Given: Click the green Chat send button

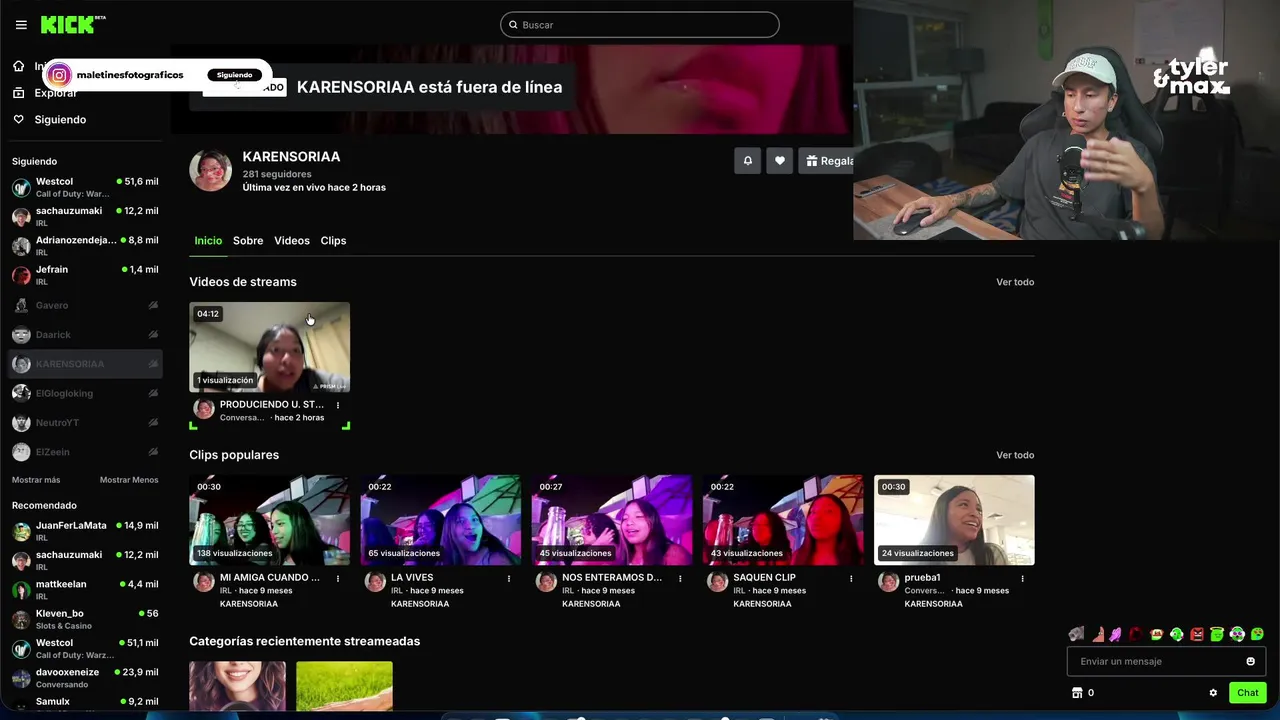Looking at the screenshot, I should tap(1248, 692).
